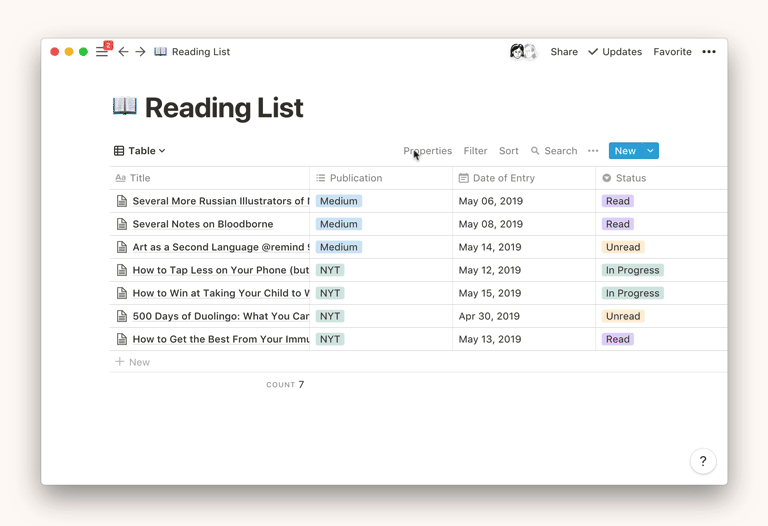Open the page options three-dot menu
Screen dimensions: 768x526
[x=709, y=52]
